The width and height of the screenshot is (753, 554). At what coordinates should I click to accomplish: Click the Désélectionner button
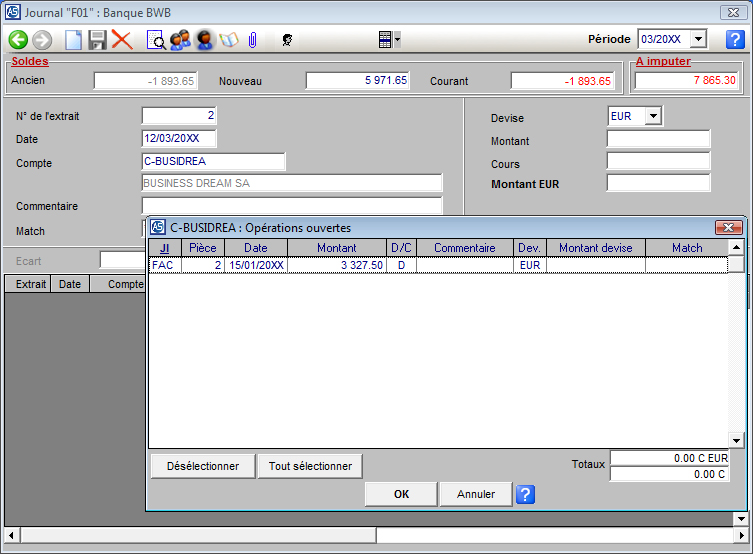tap(202, 466)
